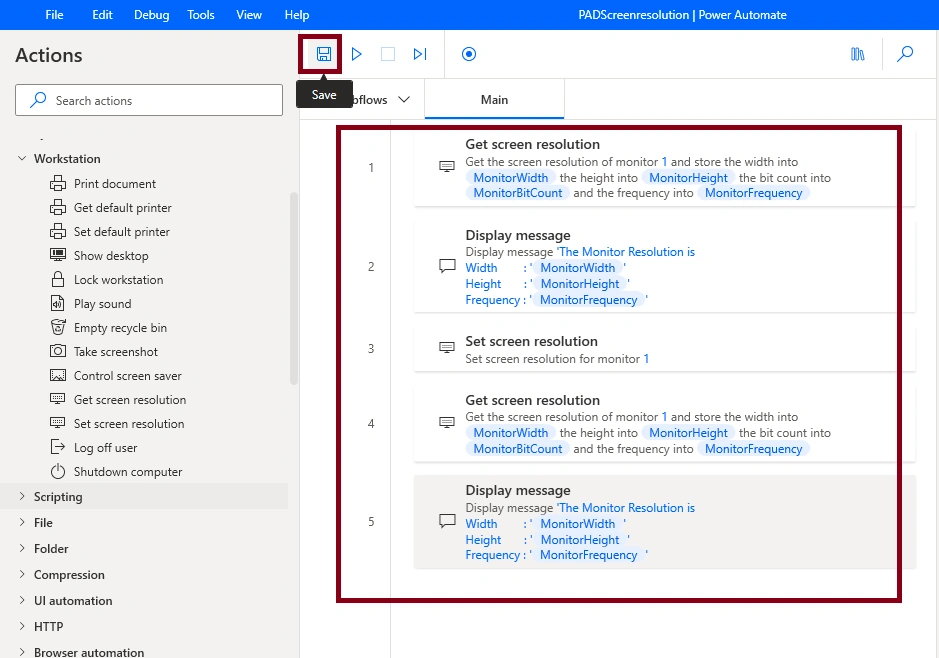The height and width of the screenshot is (658, 939).
Task: Click MonitorBitCount variable in step 1
Action: tap(517, 193)
